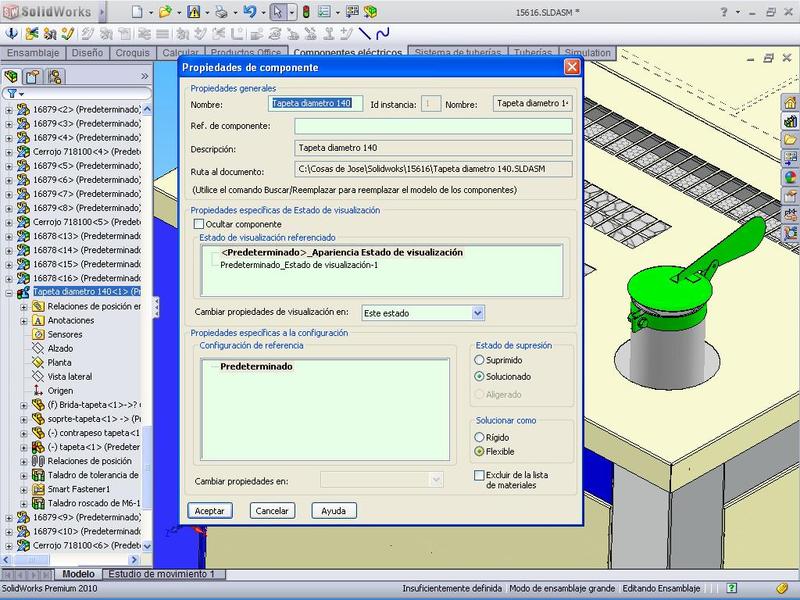Viewport: 800px width, 600px height.
Task: Expand 16879<2> tree node
Action: point(9,110)
